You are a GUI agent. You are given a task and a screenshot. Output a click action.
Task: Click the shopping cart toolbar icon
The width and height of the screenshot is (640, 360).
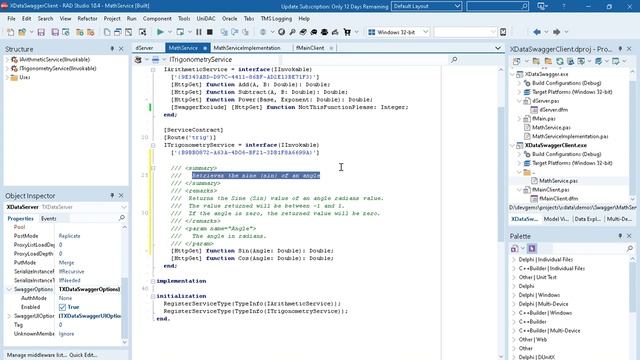347,32
